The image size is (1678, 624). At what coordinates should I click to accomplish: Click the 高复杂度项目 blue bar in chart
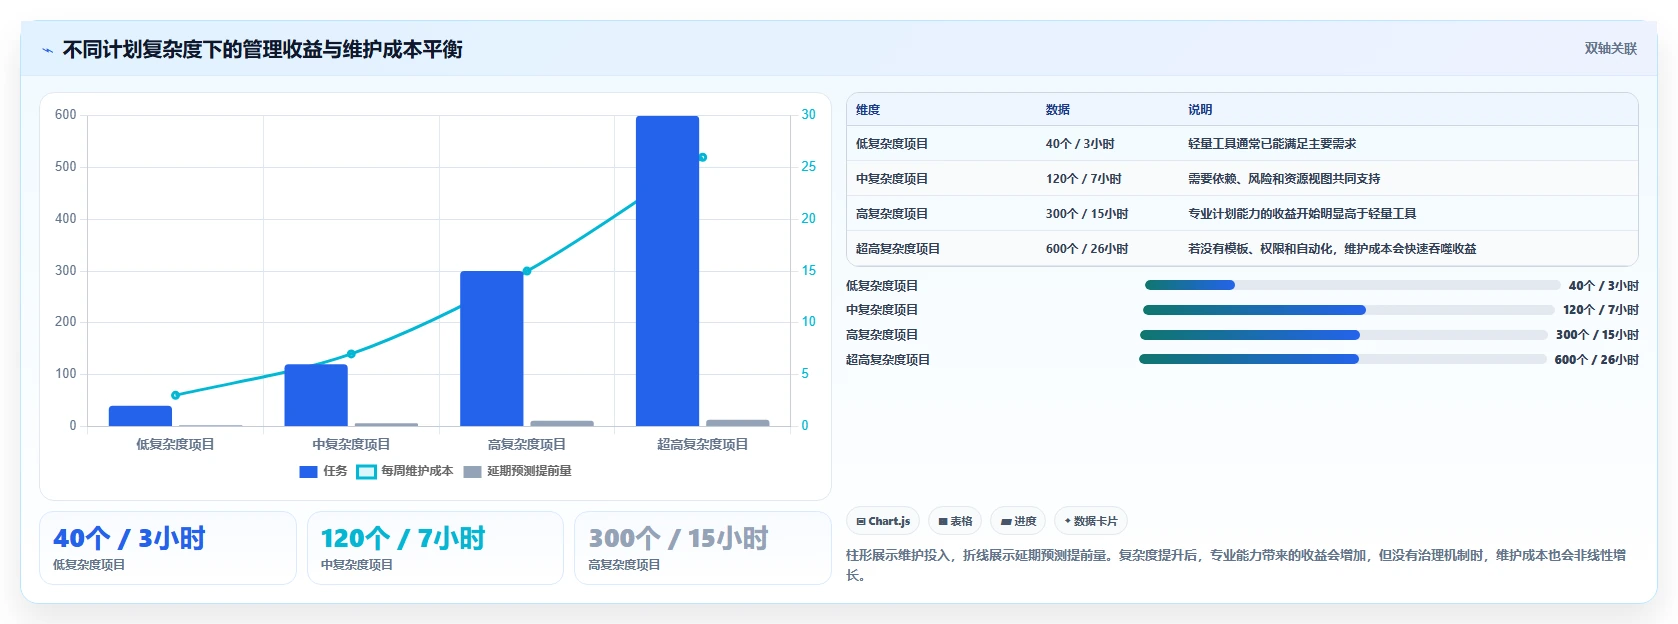click(492, 348)
